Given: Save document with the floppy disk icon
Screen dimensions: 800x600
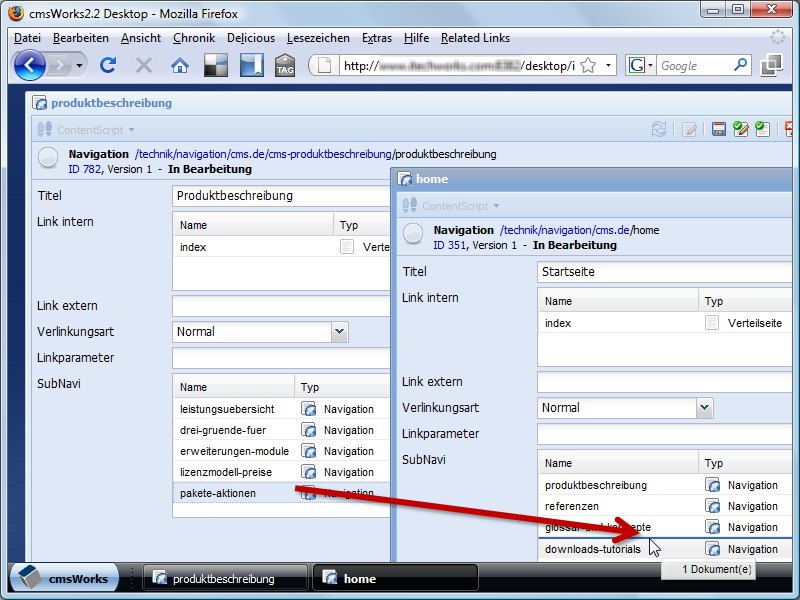Looking at the screenshot, I should pyautogui.click(x=719, y=129).
